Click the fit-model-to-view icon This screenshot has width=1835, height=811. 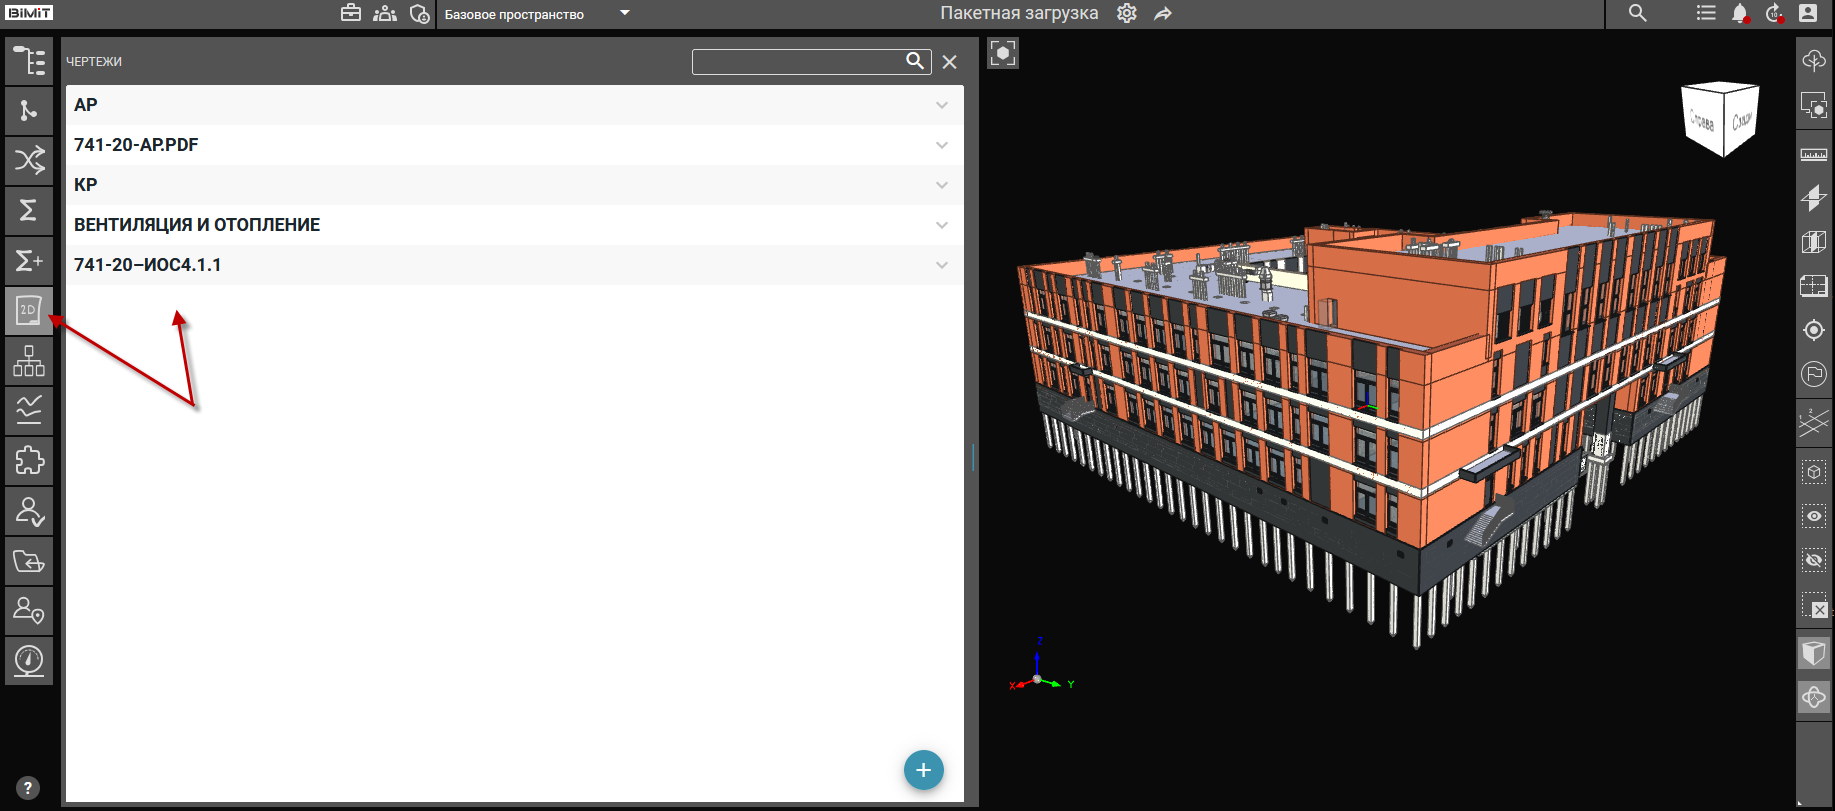(x=1003, y=53)
